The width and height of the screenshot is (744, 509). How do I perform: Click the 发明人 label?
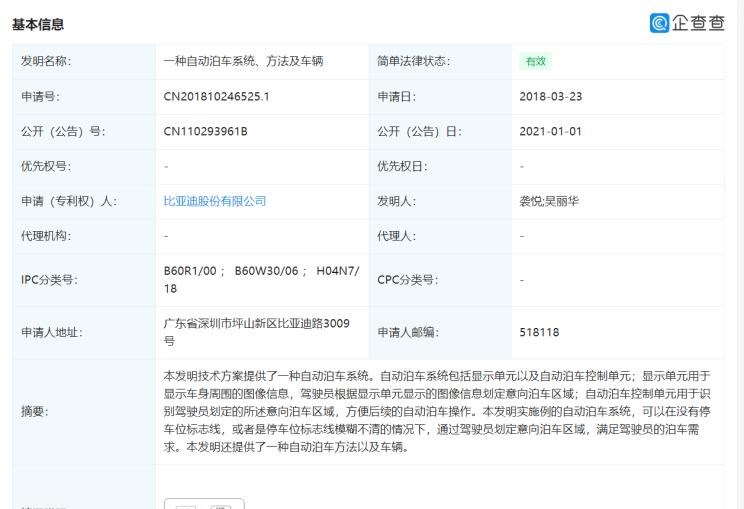click(x=397, y=201)
